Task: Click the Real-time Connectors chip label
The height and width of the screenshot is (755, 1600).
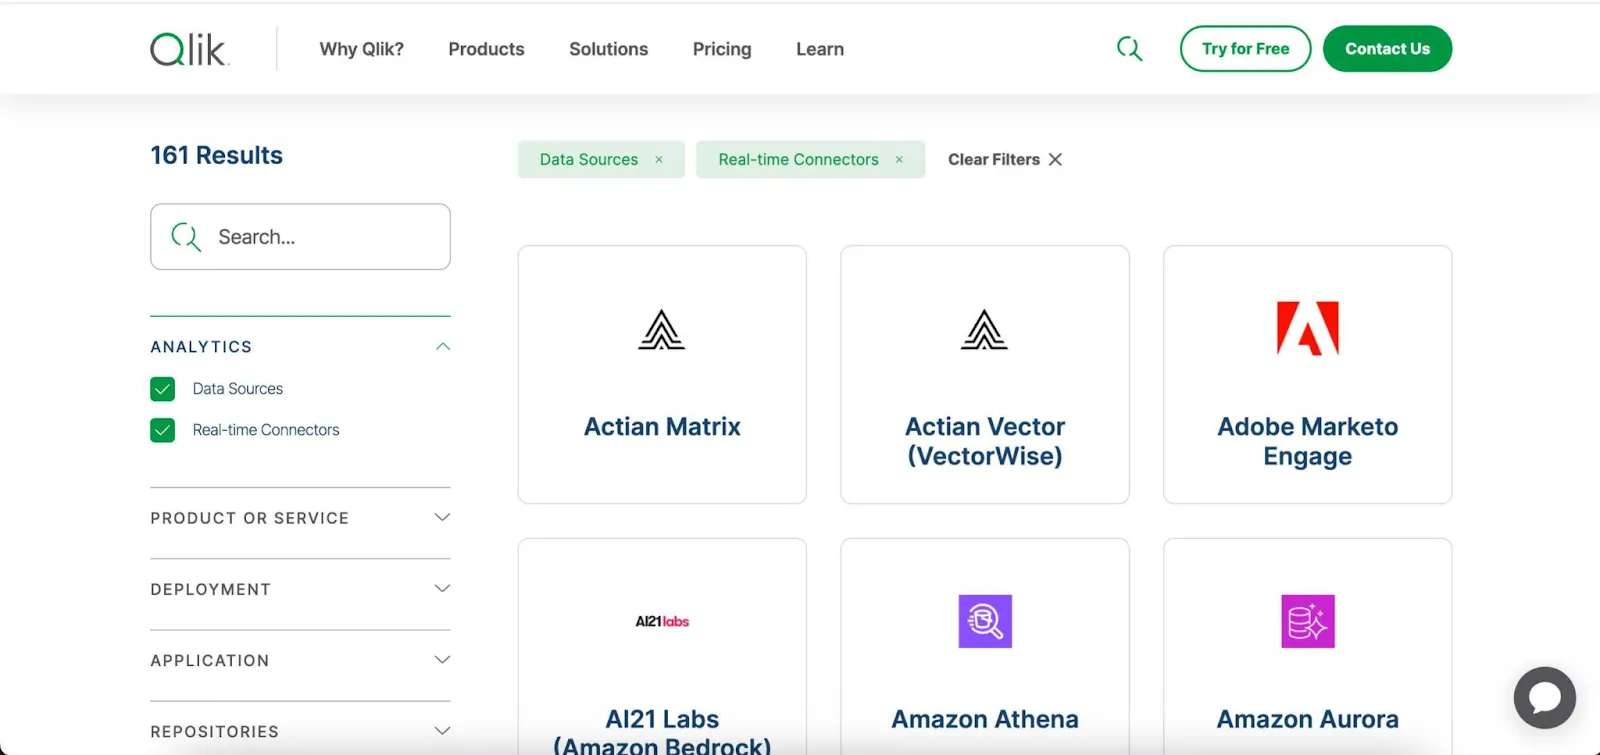Action: point(798,159)
